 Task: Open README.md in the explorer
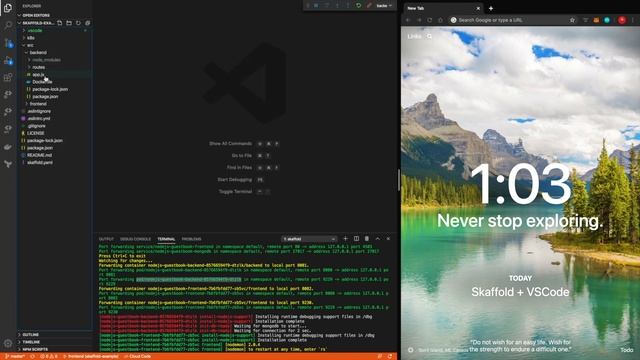[x=39, y=156]
